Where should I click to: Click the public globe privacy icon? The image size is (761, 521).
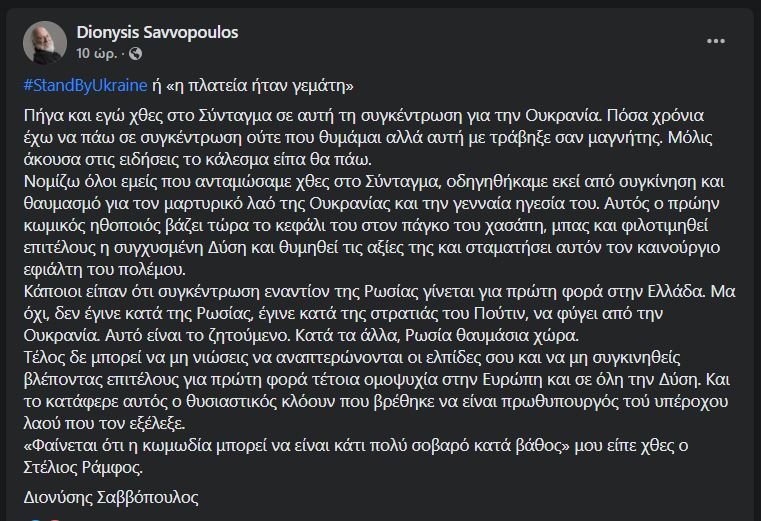135,52
